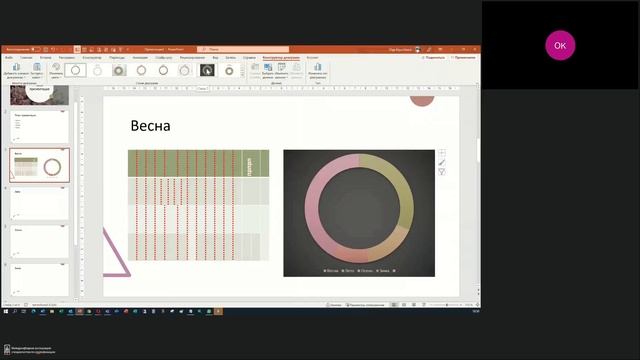Viewport: 640px width, 360px height.
Task: Open the Change Colors palette button
Action: (56, 71)
